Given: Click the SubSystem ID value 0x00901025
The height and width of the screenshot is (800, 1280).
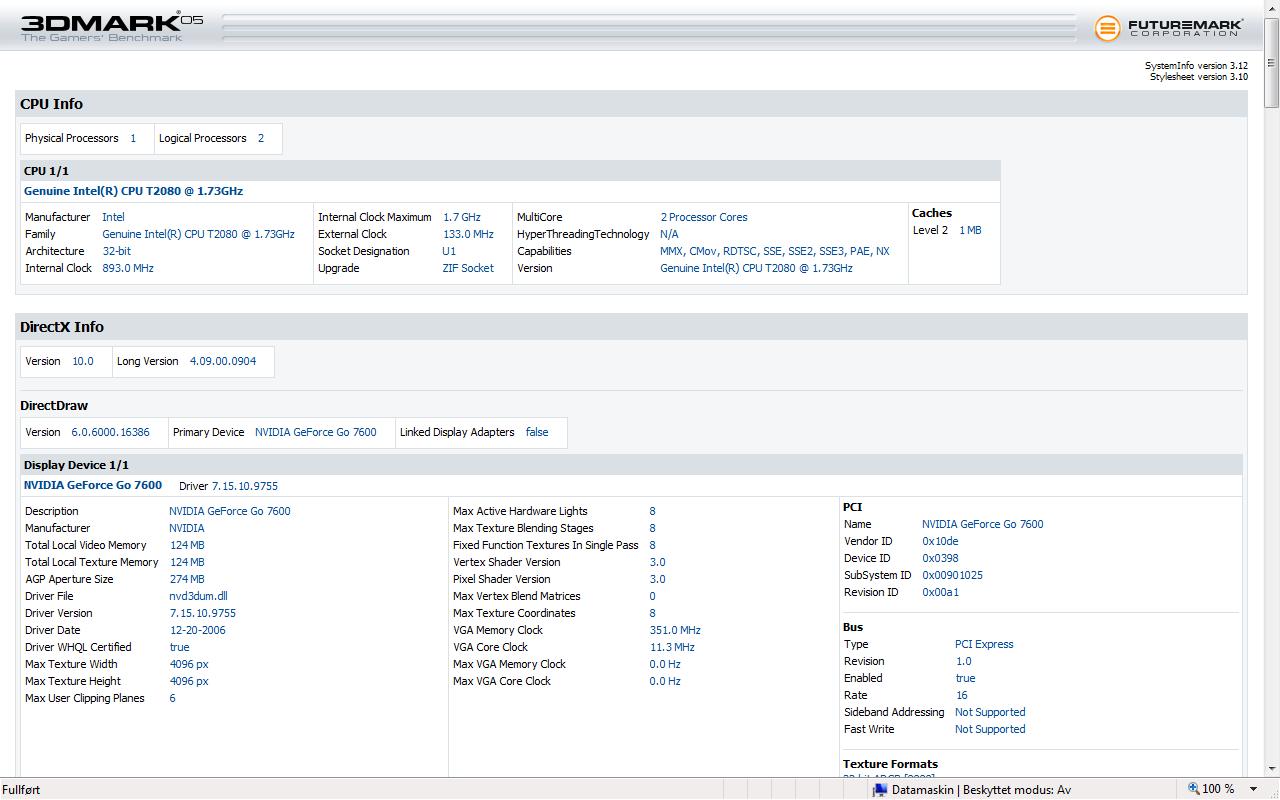Looking at the screenshot, I should coord(952,575).
